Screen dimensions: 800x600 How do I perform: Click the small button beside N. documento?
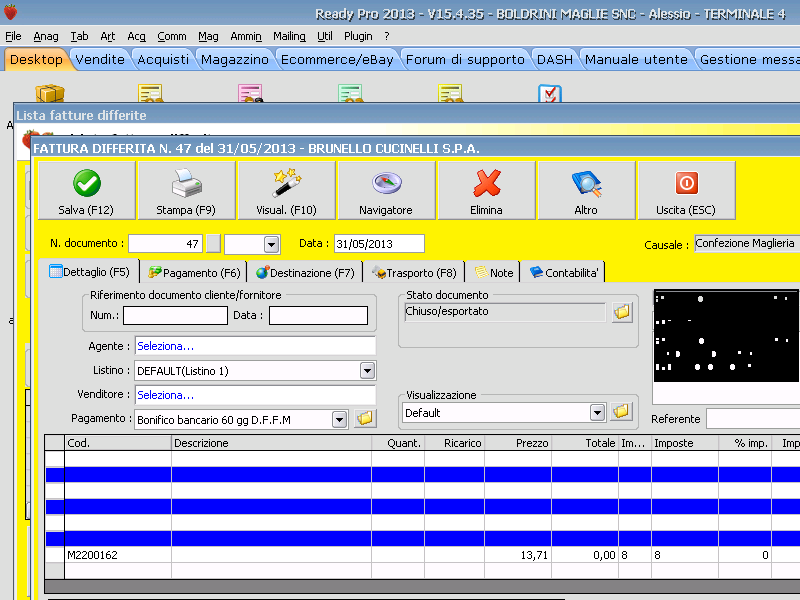(213, 244)
